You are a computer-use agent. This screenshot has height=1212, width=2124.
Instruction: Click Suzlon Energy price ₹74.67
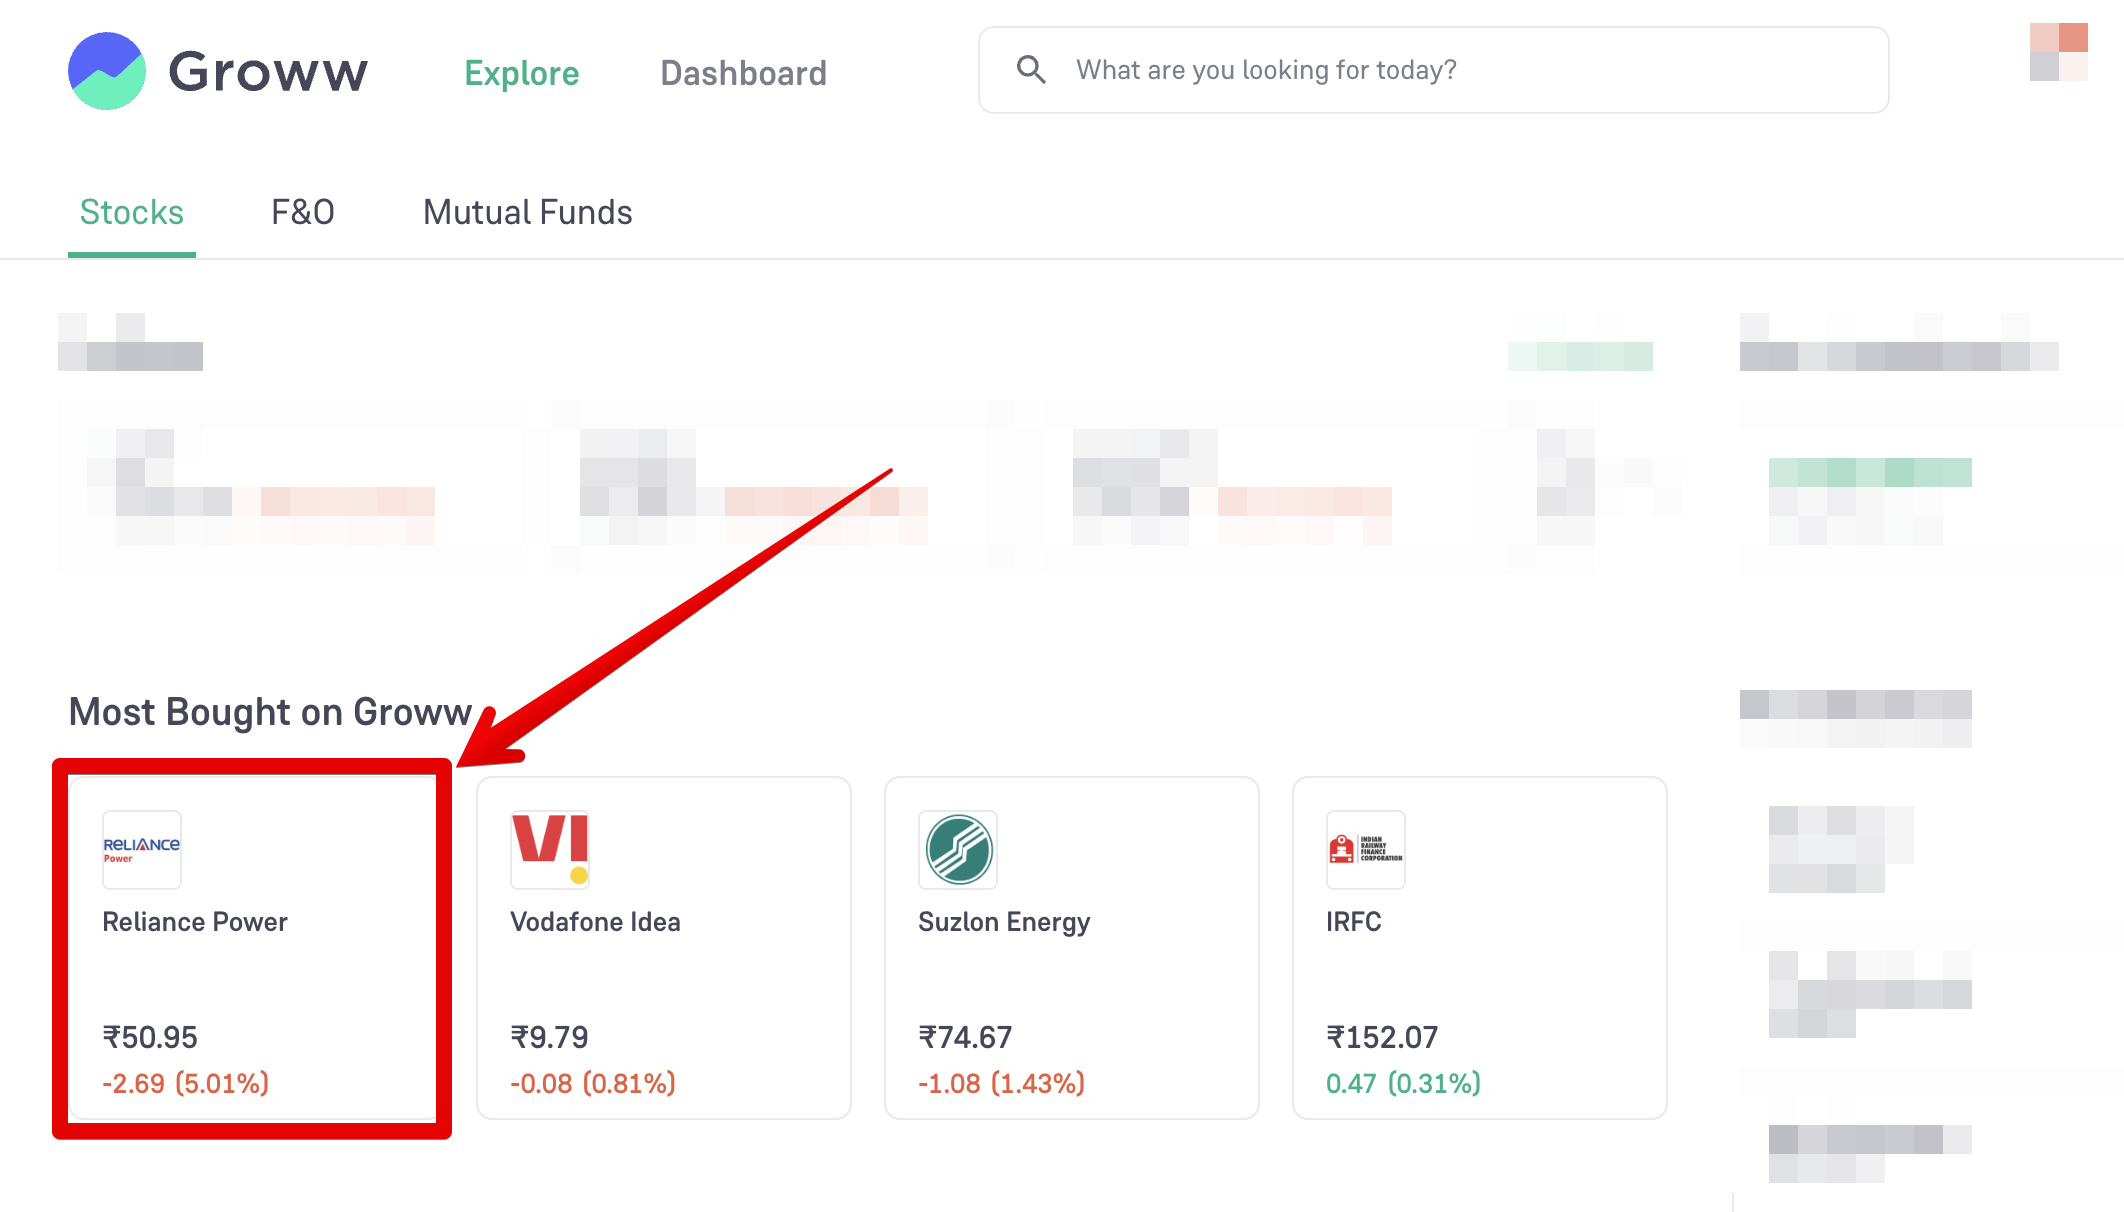click(x=965, y=1037)
